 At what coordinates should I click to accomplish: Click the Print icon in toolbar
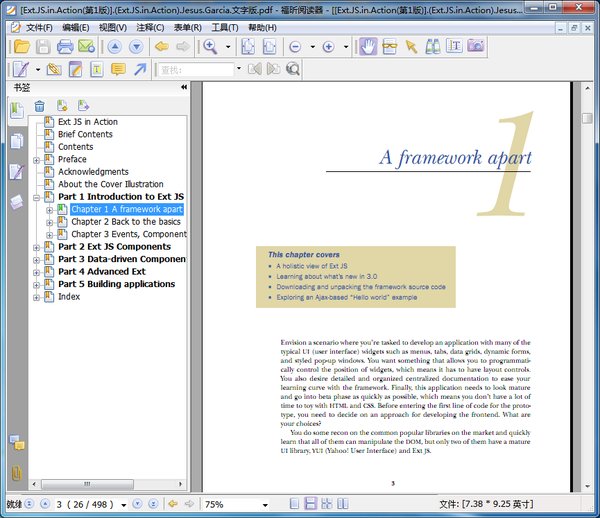(x=65, y=46)
